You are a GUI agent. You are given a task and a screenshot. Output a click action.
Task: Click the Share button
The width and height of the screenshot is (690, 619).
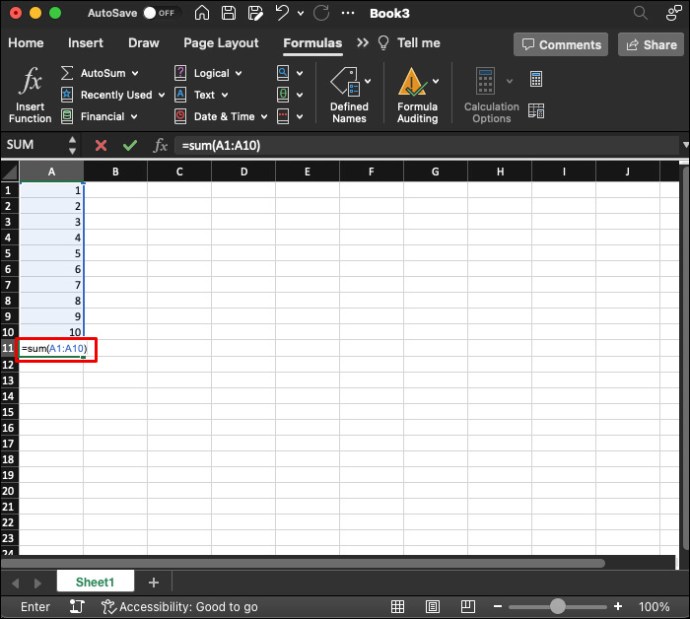pyautogui.click(x=651, y=44)
